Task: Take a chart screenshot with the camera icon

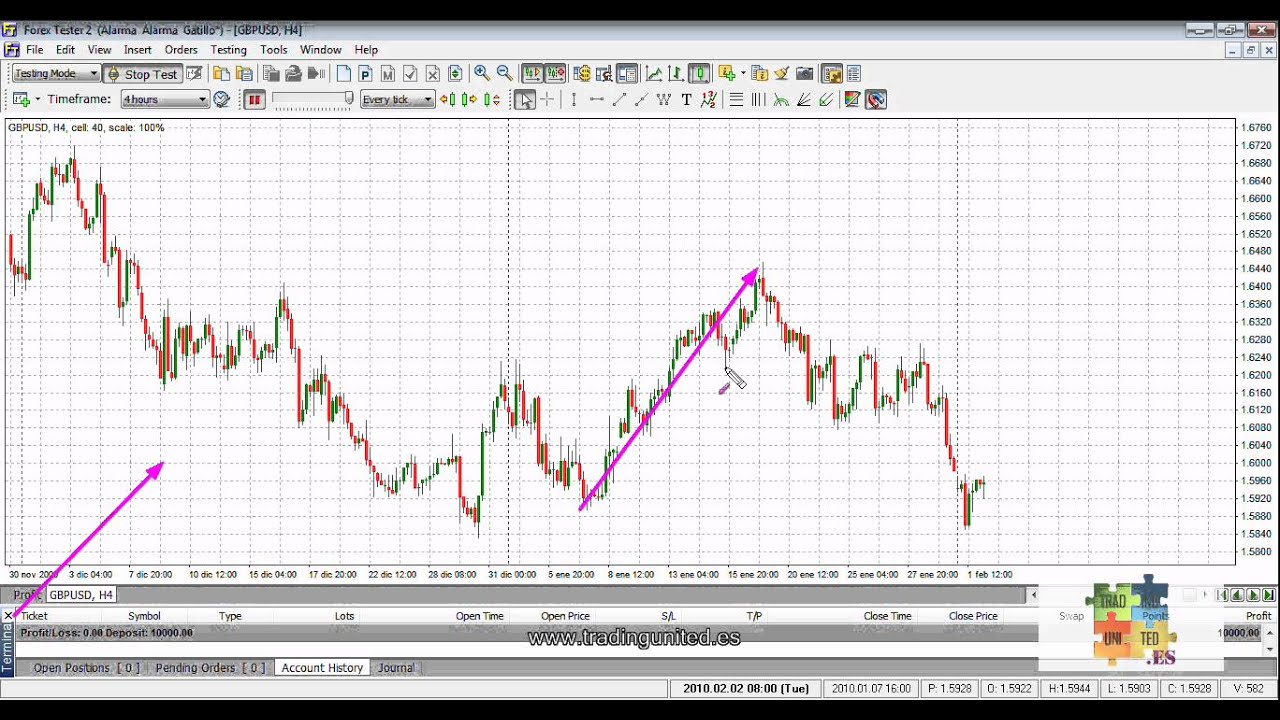Action: [x=804, y=73]
